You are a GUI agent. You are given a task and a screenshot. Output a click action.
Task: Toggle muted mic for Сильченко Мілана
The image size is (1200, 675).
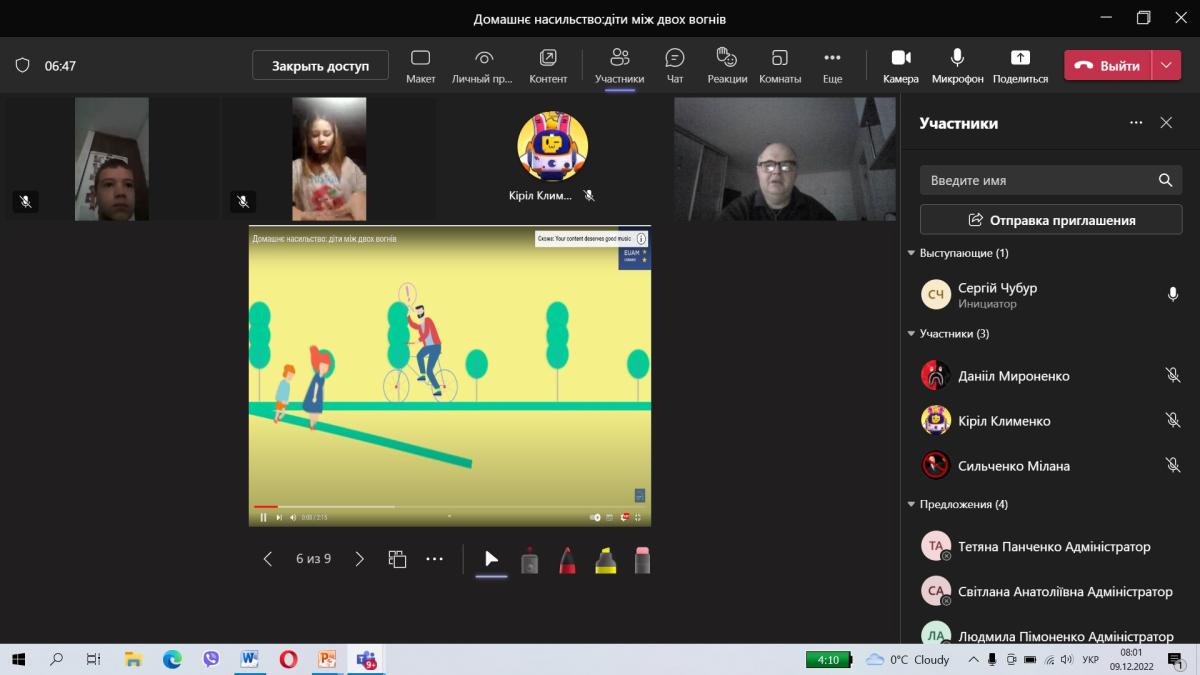(1173, 466)
